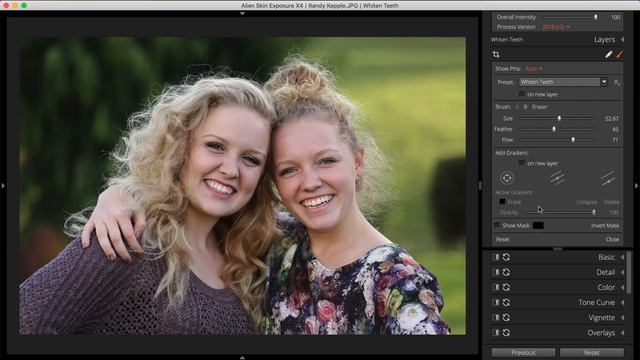
Task: Add a planar gradient with three lines
Action: pyautogui.click(x=557, y=178)
